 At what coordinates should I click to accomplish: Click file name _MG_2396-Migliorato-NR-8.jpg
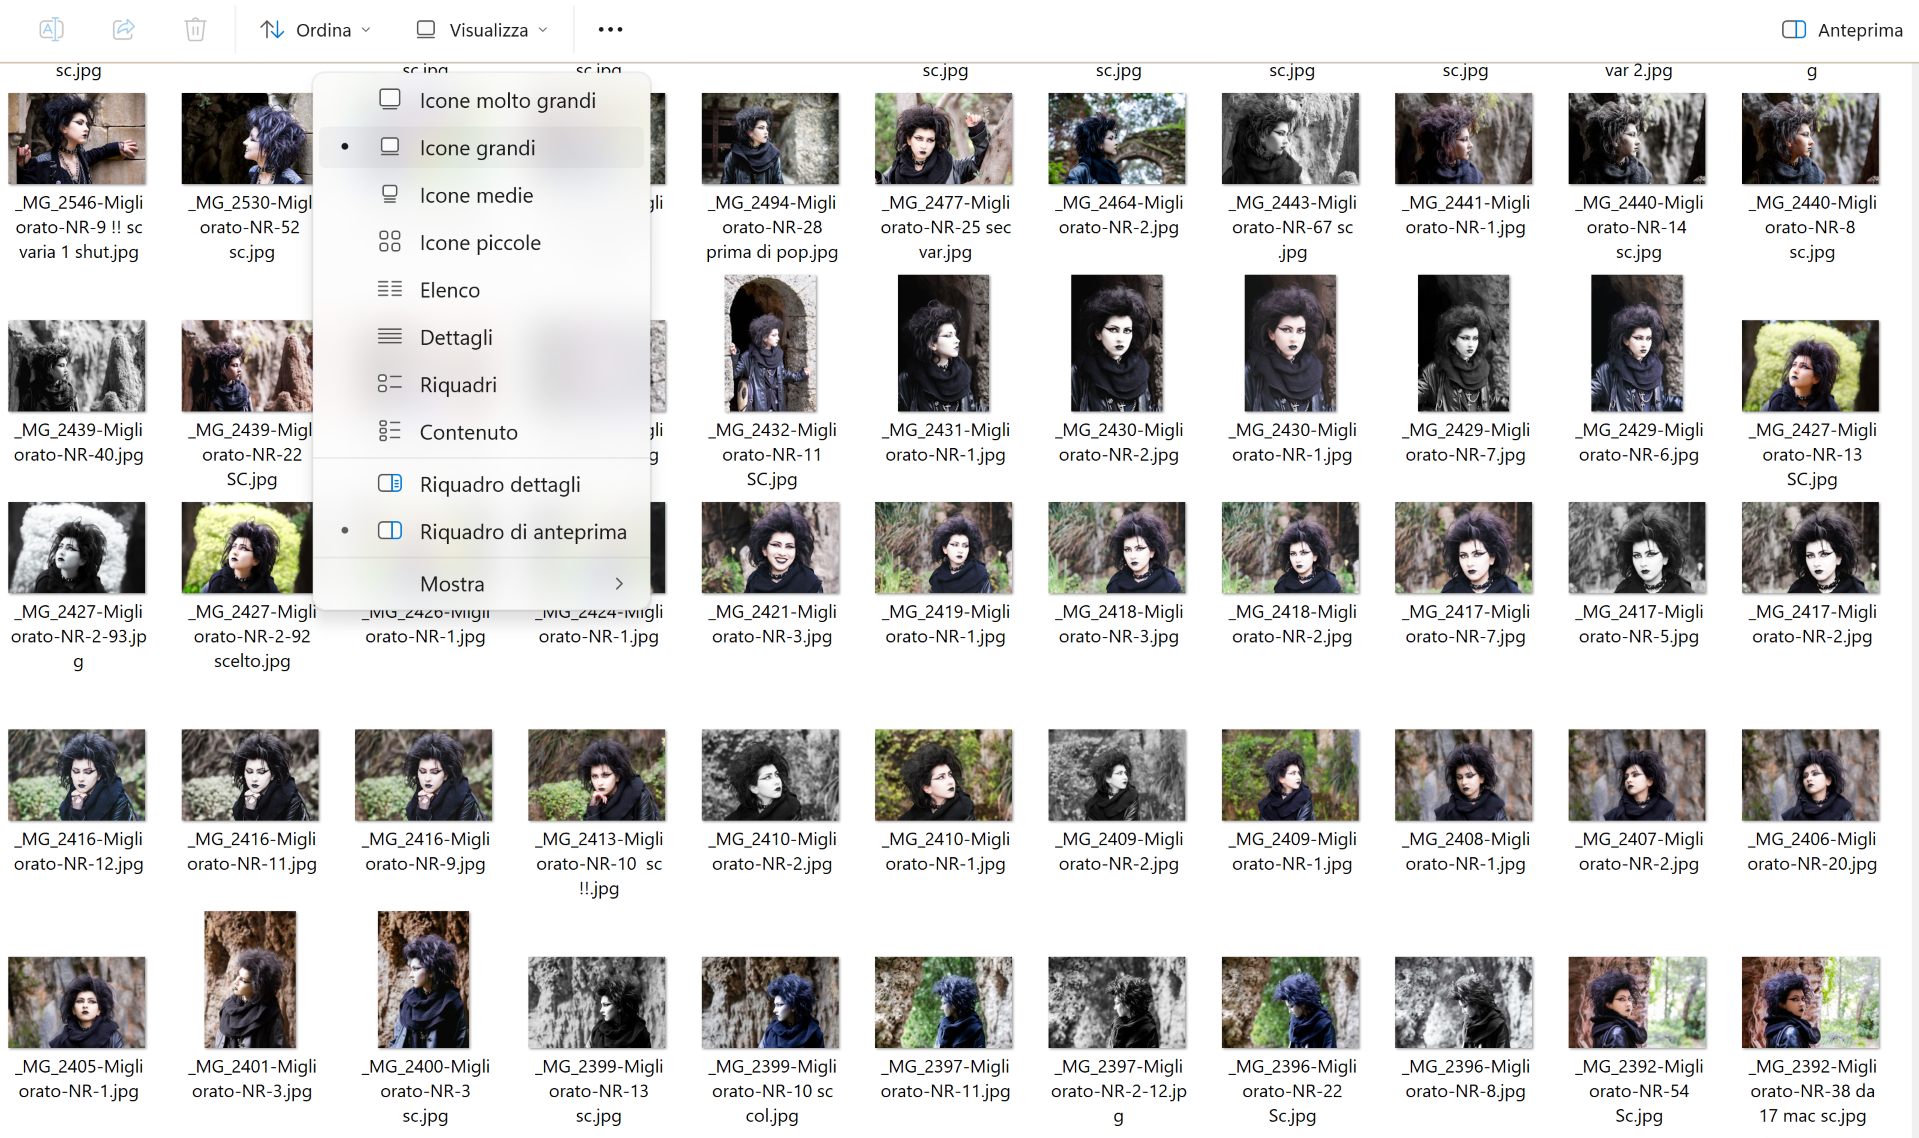pos(1465,1079)
